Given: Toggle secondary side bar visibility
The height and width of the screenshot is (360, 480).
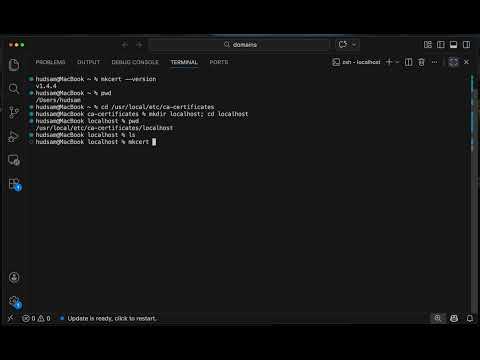Looking at the screenshot, I should tap(466, 45).
